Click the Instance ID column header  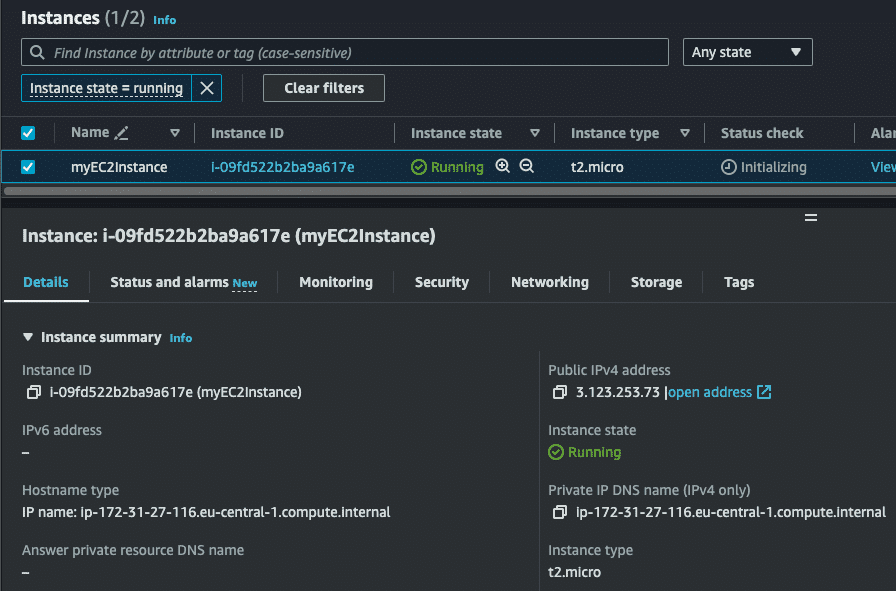click(x=247, y=133)
